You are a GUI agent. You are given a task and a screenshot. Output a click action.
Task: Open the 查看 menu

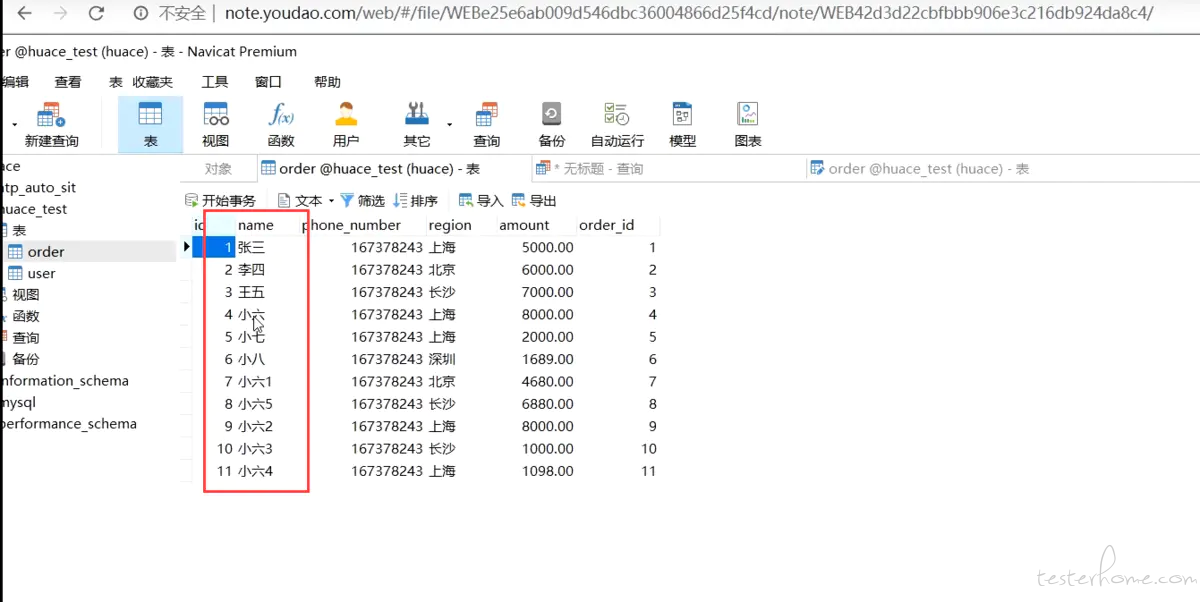click(x=68, y=82)
